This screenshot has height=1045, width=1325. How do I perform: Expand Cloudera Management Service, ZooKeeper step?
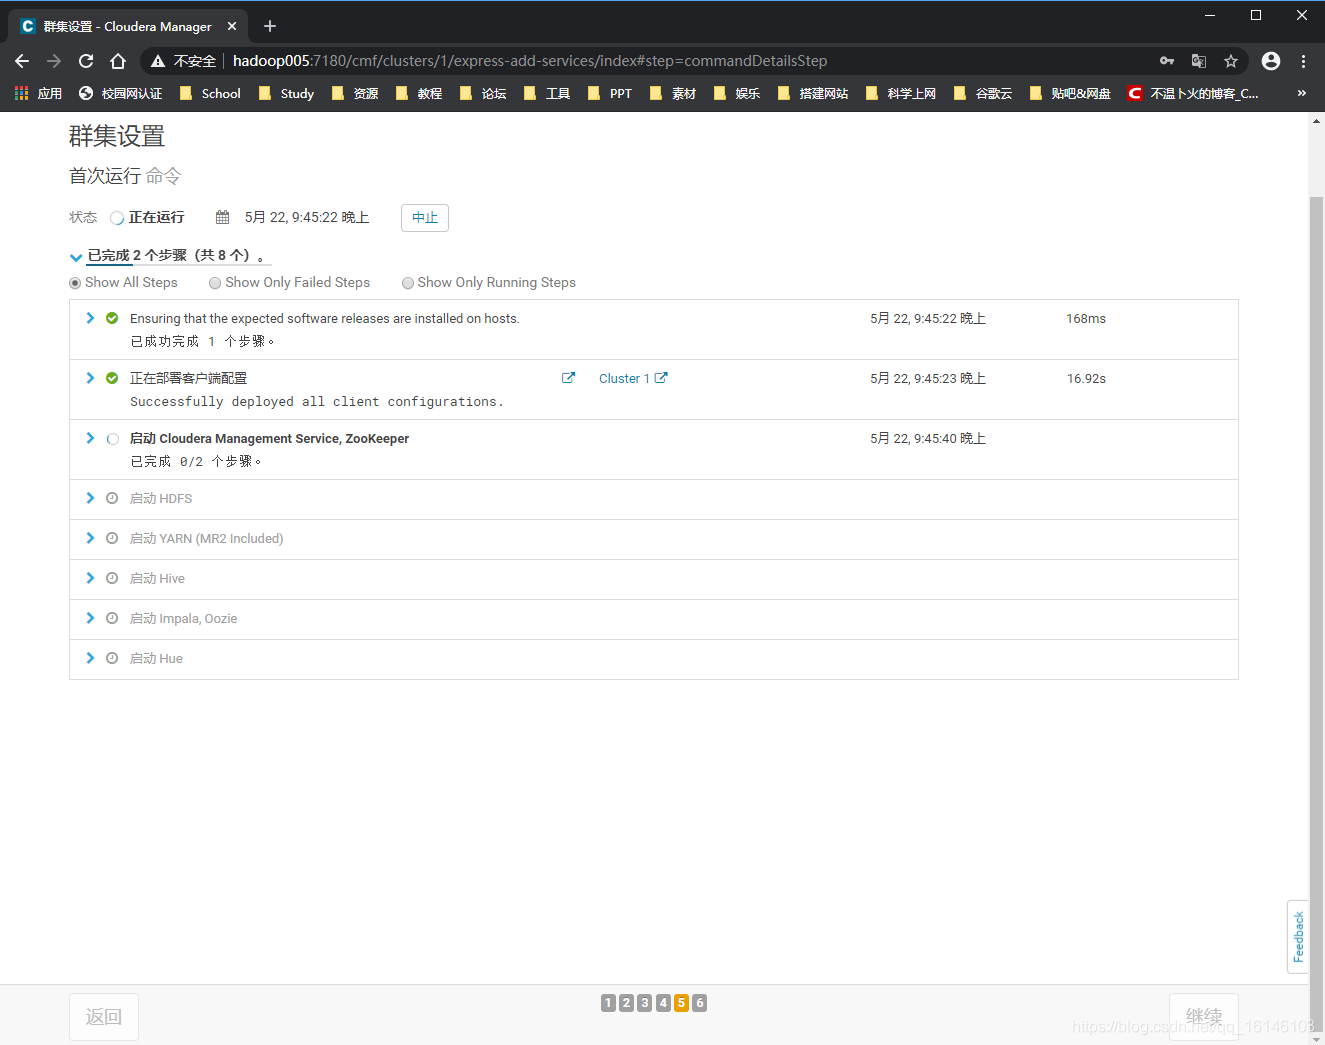coord(90,438)
